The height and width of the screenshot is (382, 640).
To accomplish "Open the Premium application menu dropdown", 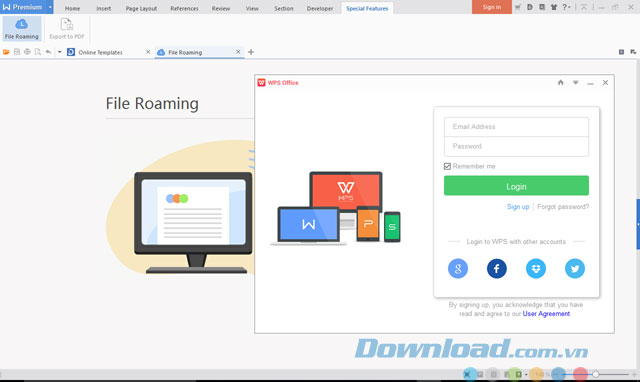I will point(50,7).
